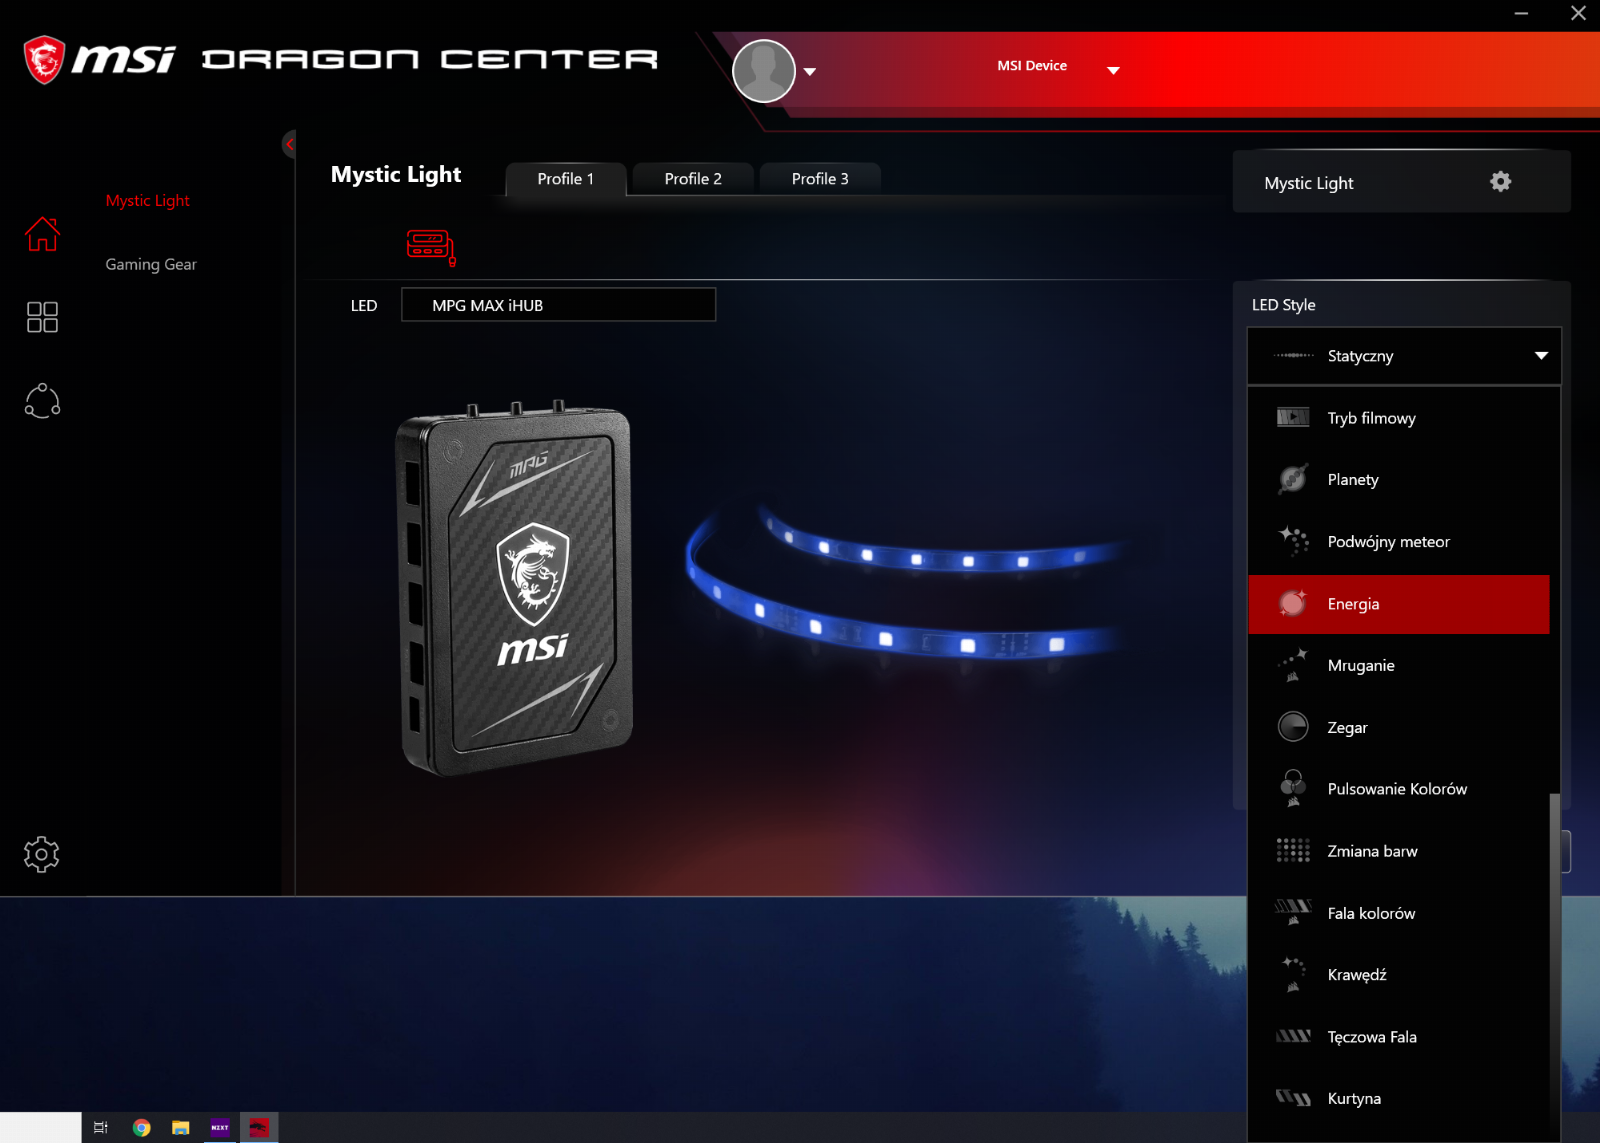
Task: Switch to the Profile 2 tab
Action: coord(693,179)
